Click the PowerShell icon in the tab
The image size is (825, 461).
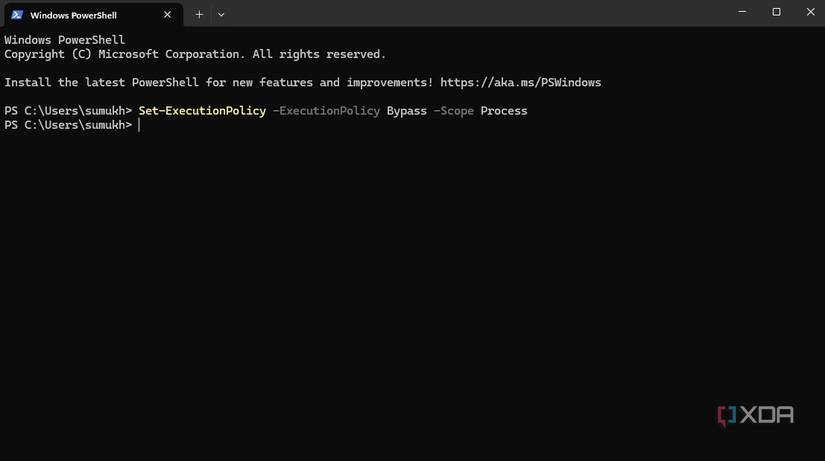(x=17, y=15)
